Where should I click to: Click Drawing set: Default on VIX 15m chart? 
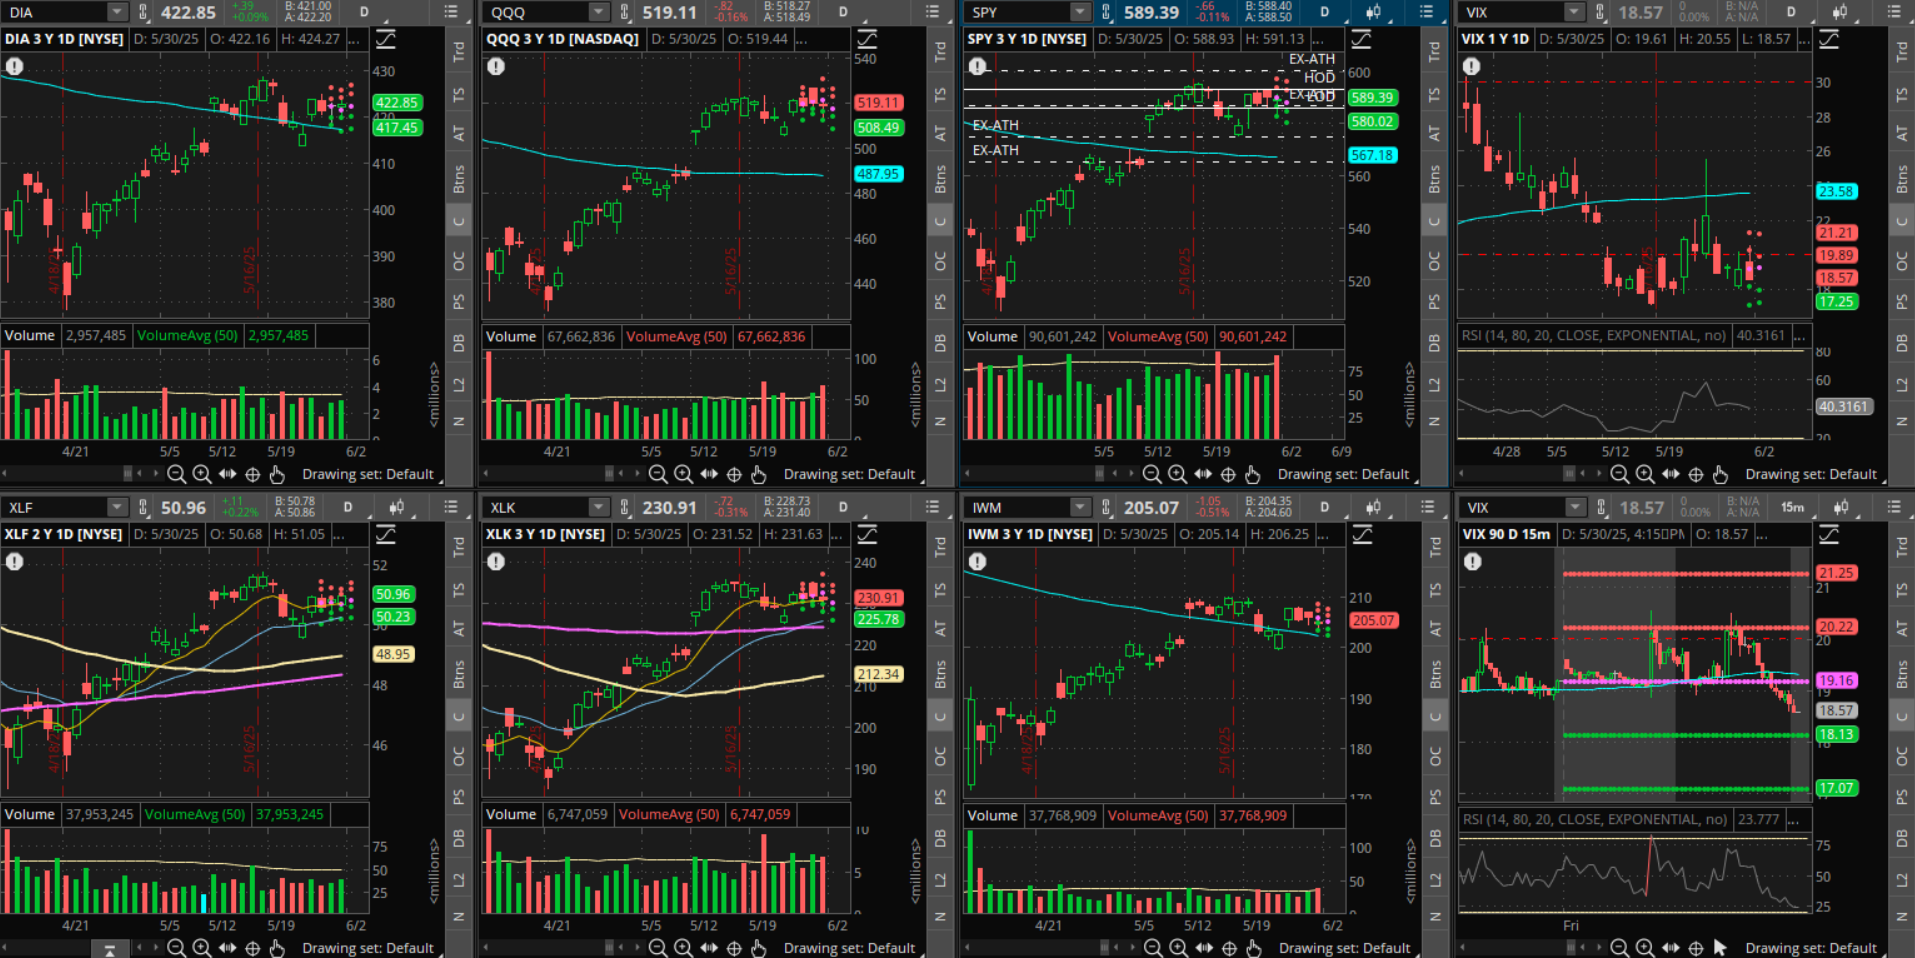pyautogui.click(x=1811, y=948)
